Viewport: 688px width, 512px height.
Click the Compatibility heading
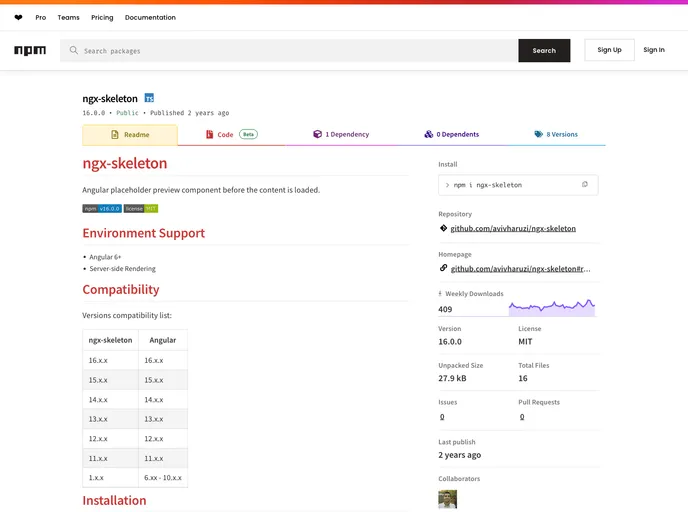point(121,290)
